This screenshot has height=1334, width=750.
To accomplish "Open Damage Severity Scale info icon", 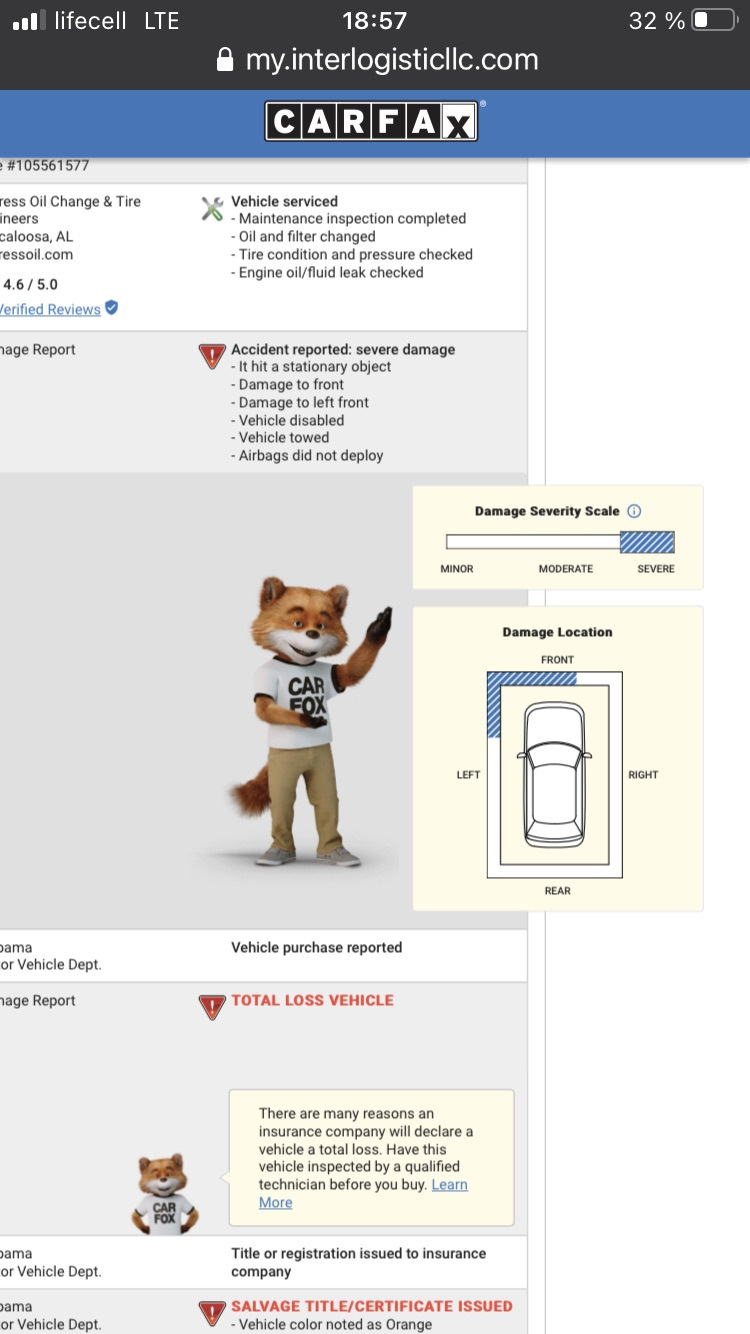I will (634, 511).
